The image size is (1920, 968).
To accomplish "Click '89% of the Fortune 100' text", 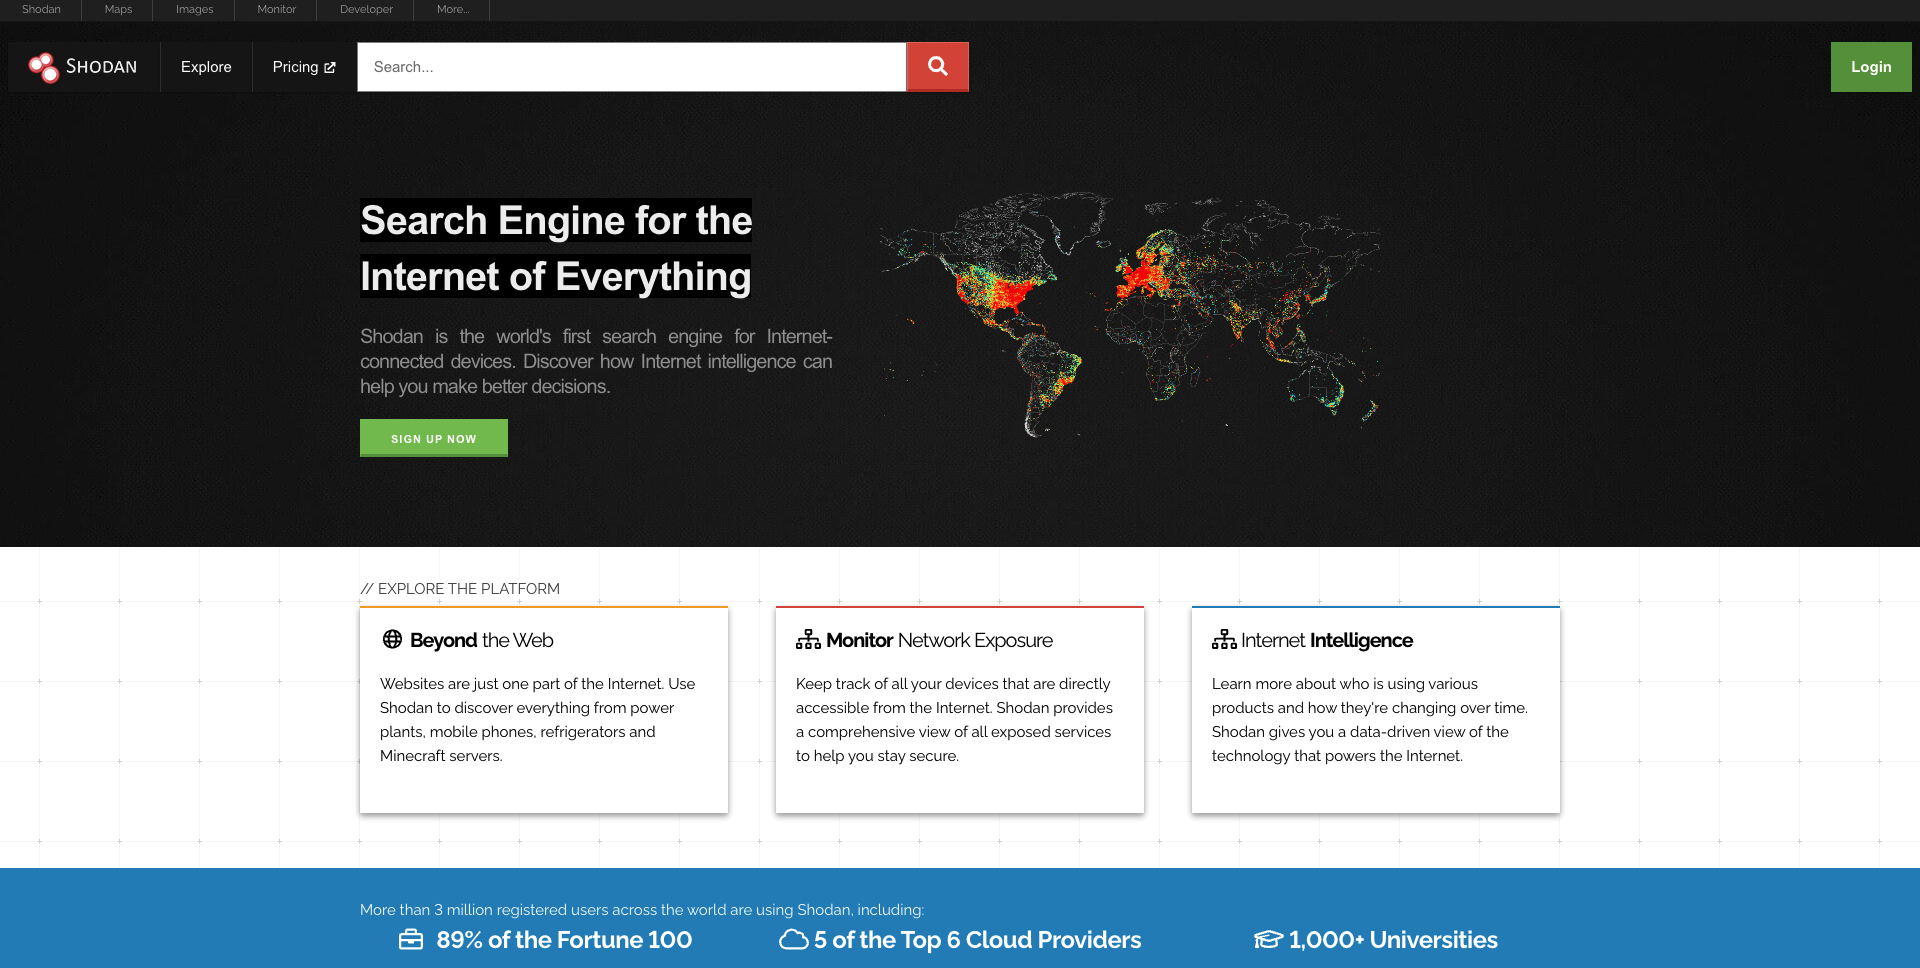I will (564, 940).
